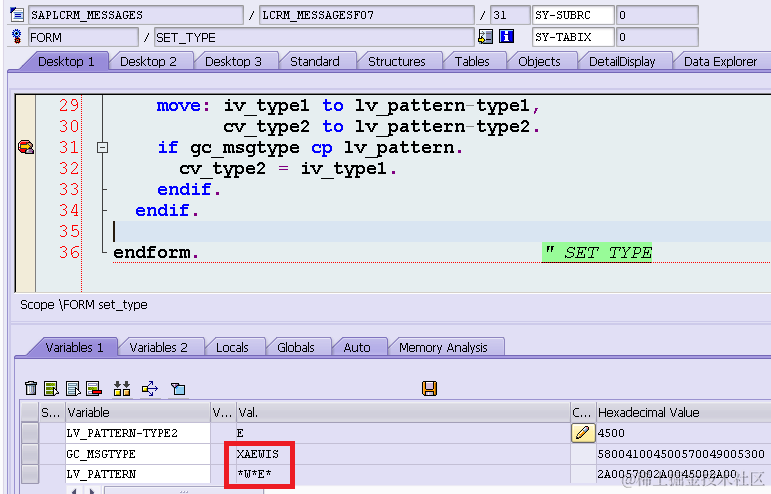
Task: Click the LV_PATTERN variable name cell
Action: pyautogui.click(x=138, y=474)
